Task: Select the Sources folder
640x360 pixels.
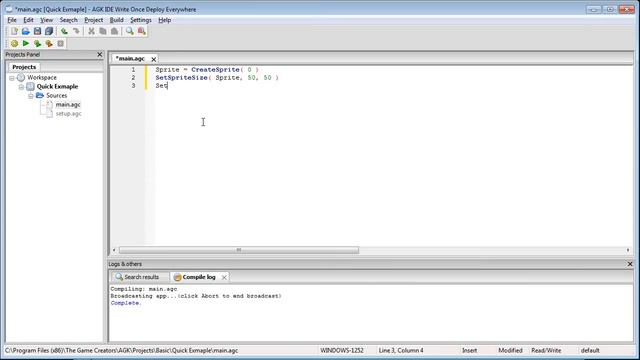Action: coord(56,96)
